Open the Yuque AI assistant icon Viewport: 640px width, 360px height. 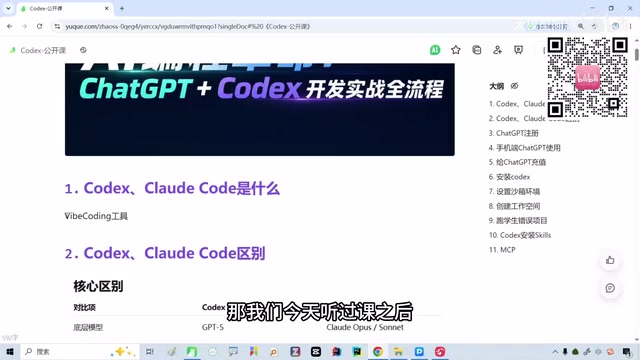435,50
